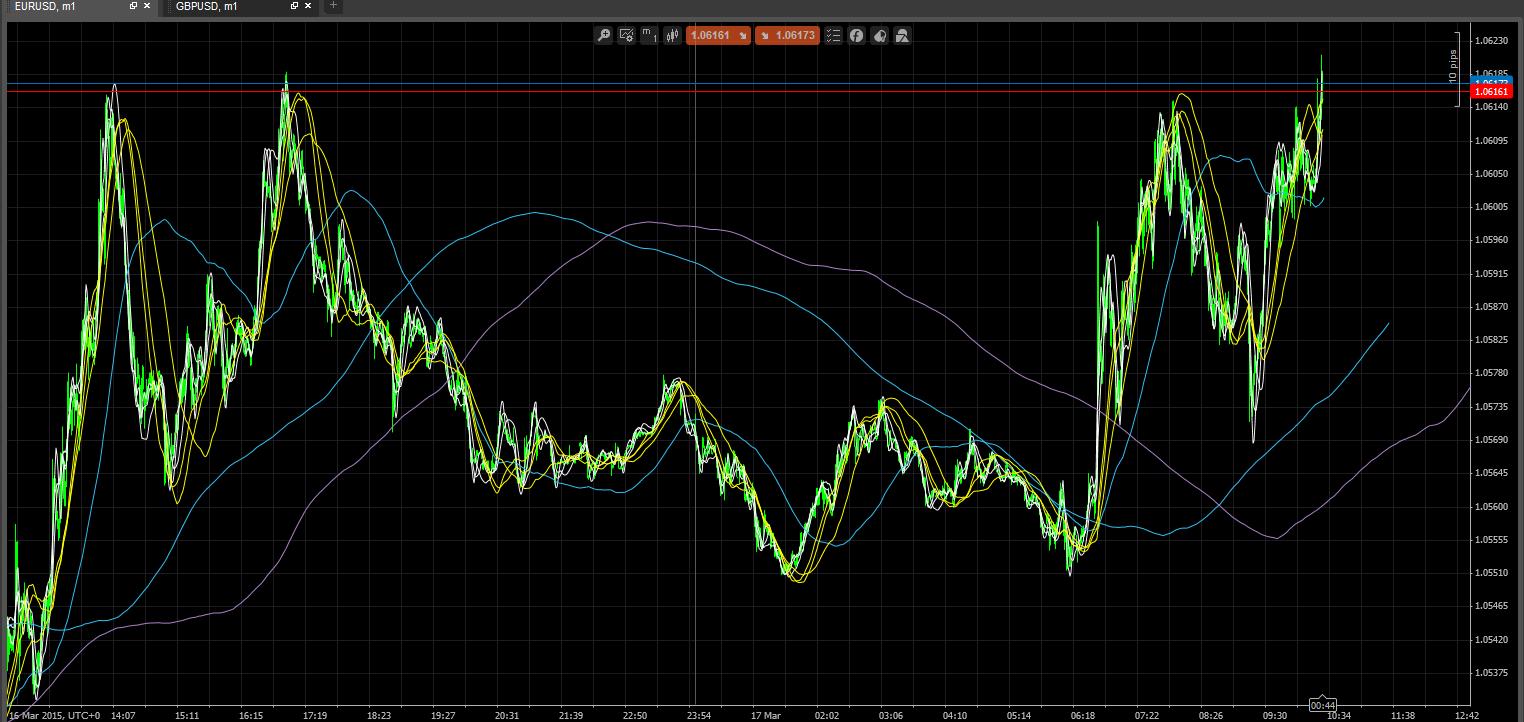This screenshot has width=1524, height=722.
Task: Open the m1 timeframe selector
Action: [x=649, y=35]
